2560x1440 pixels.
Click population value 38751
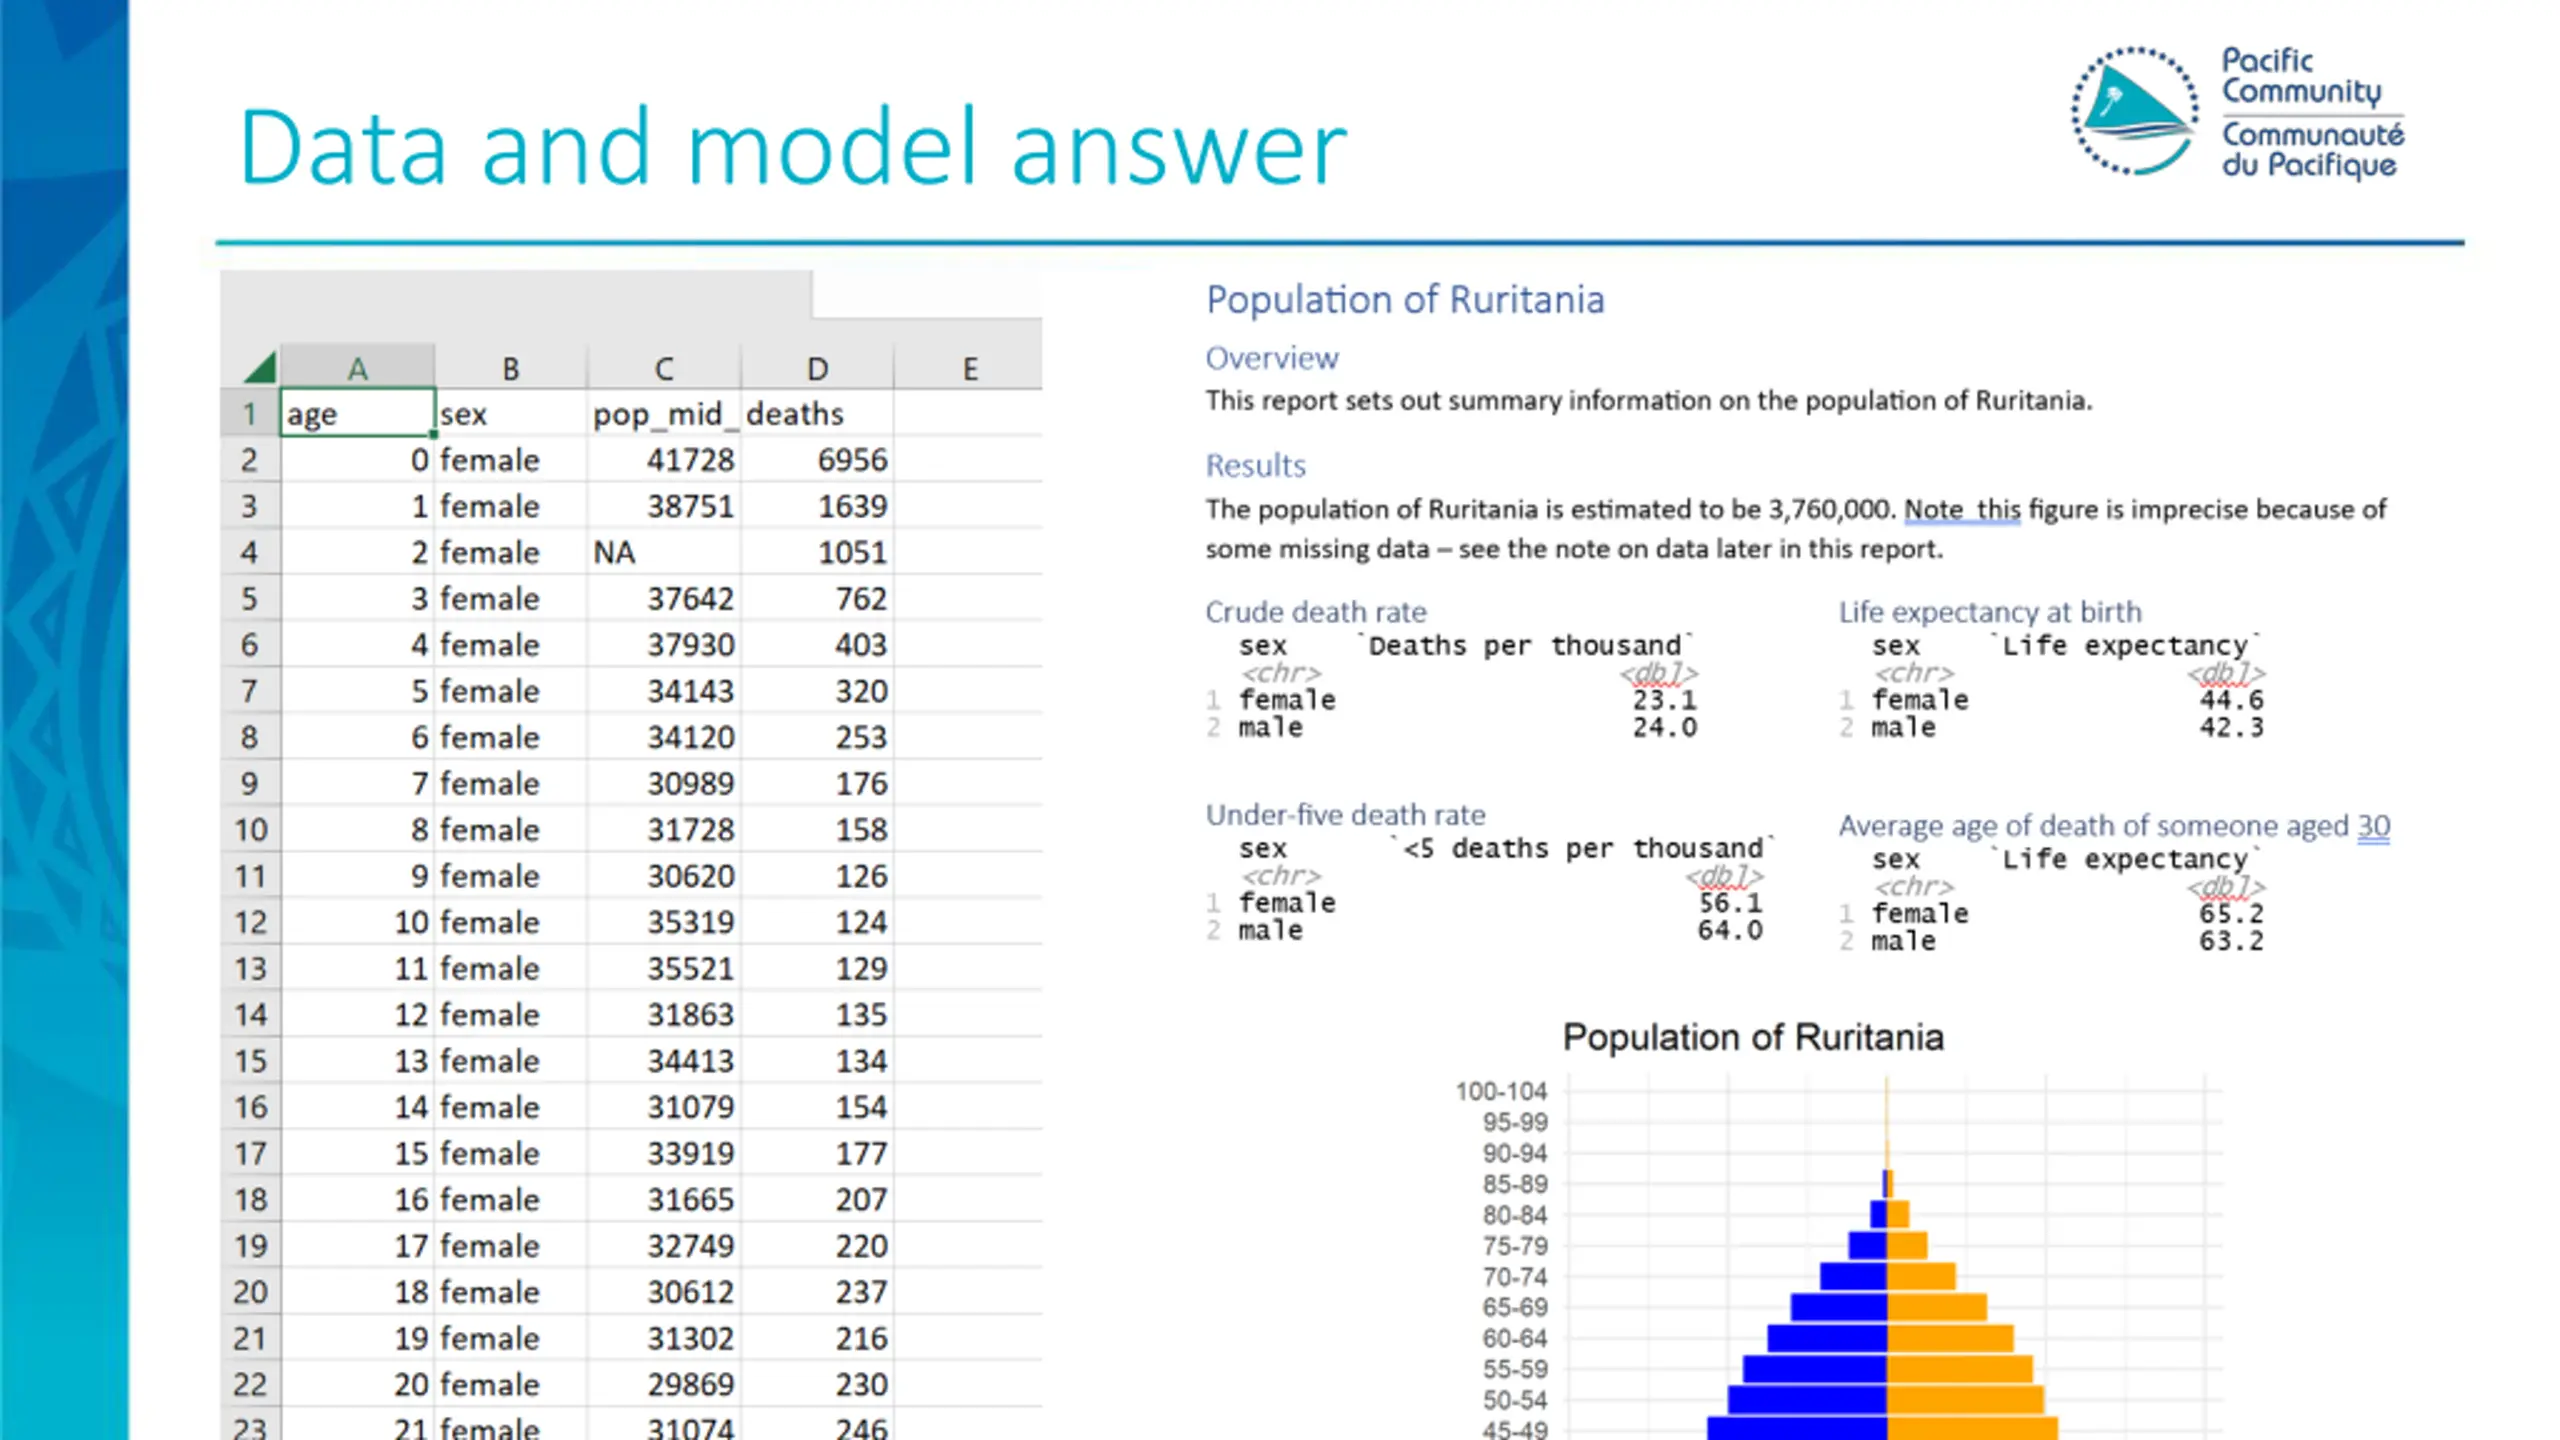pyautogui.click(x=690, y=506)
